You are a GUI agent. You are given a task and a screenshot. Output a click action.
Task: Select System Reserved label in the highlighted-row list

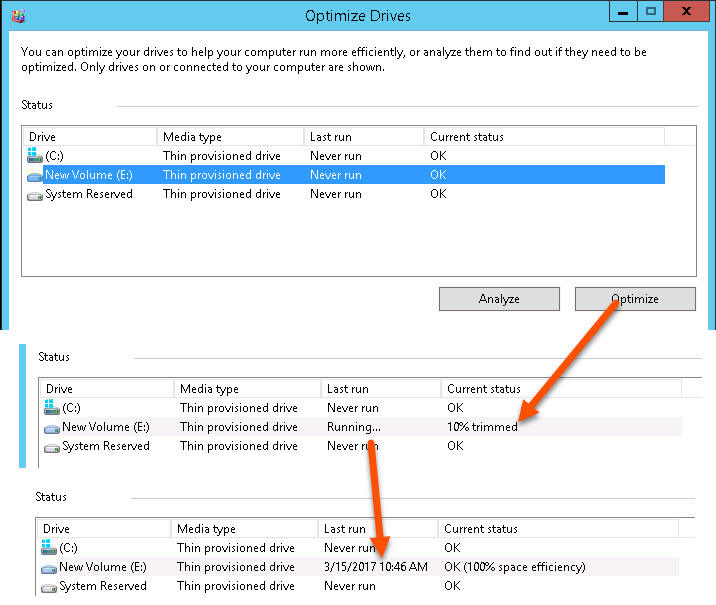(89, 194)
